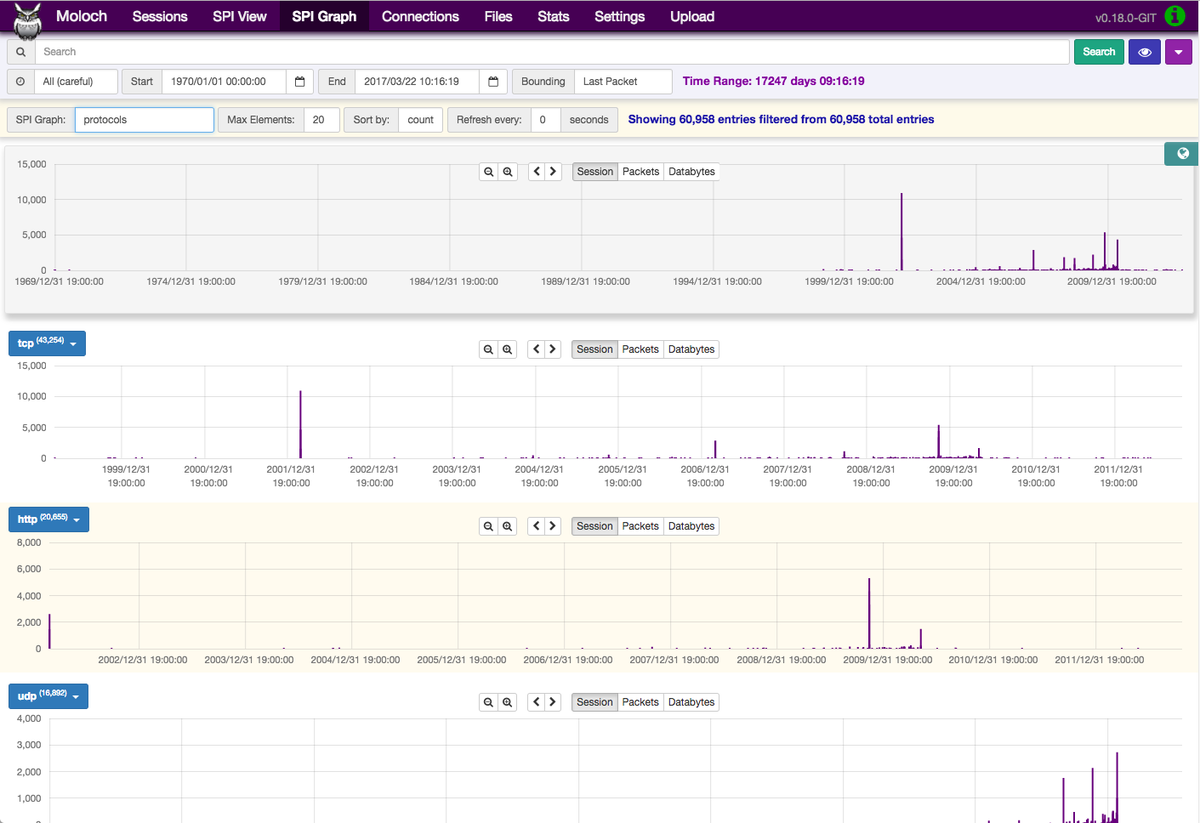Viewport: 1200px width, 823px height.
Task: Click into the search query field
Action: 551,52
